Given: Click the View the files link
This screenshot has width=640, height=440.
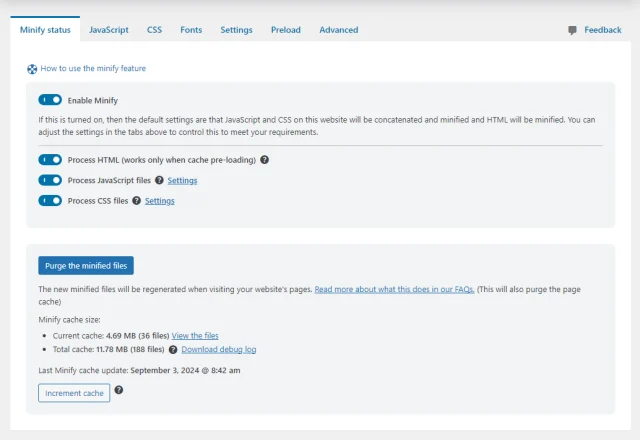Looking at the screenshot, I should (195, 336).
